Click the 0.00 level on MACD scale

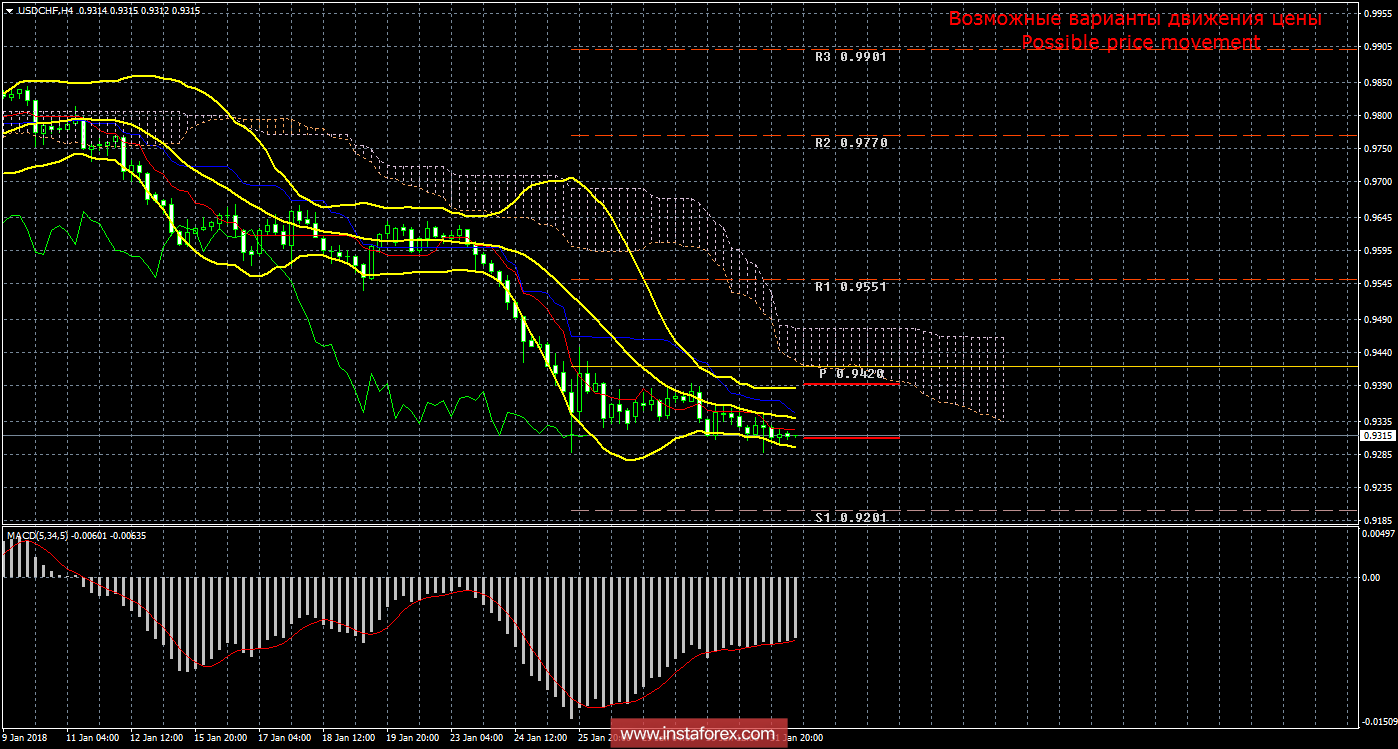(1372, 577)
